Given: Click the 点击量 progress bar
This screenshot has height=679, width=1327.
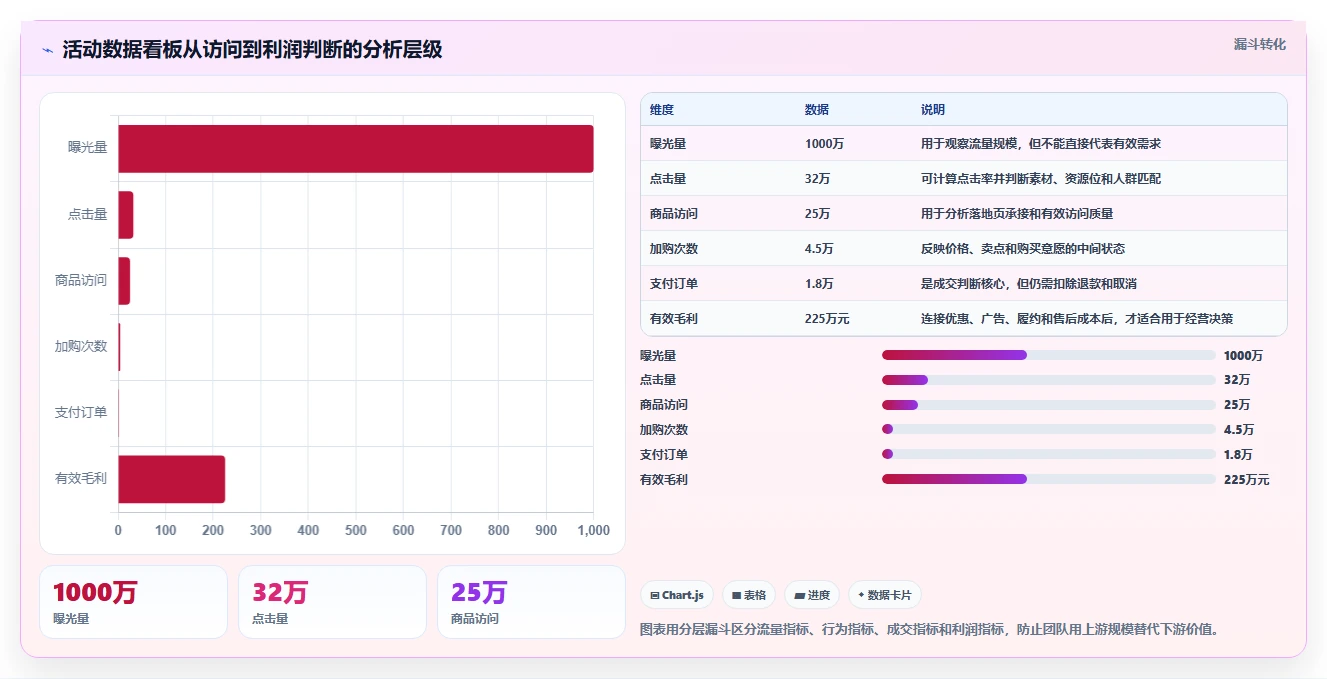Looking at the screenshot, I should pyautogui.click(x=1048, y=380).
